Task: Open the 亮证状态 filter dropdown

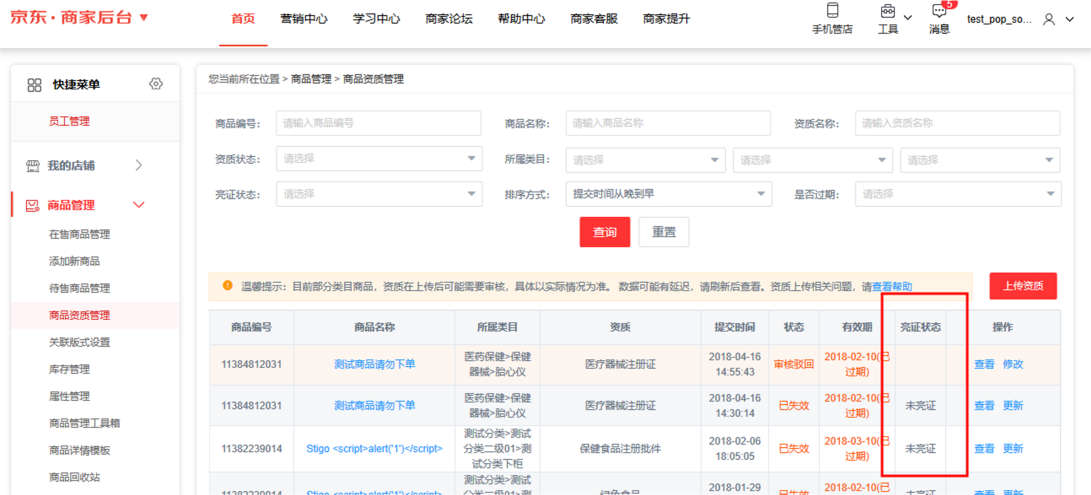Action: click(x=379, y=194)
